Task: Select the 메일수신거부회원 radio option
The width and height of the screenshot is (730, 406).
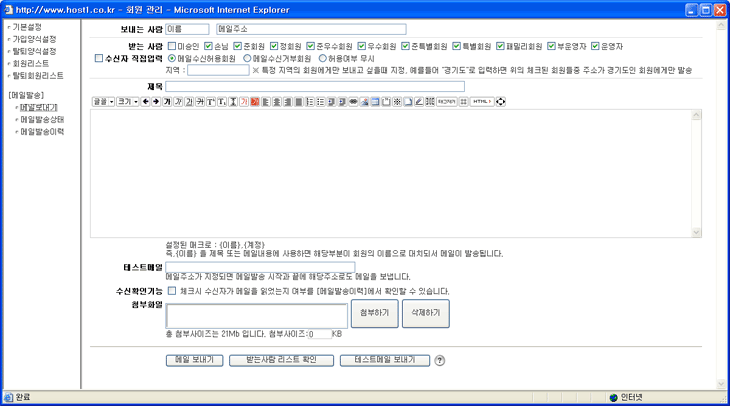Action: click(x=247, y=58)
